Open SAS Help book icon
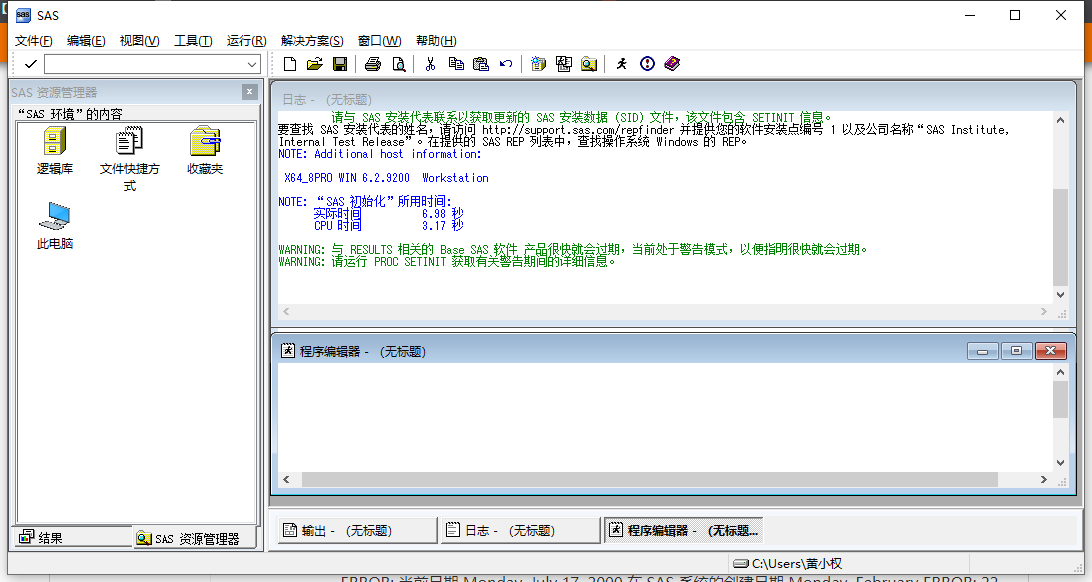The image size is (1092, 582). point(672,64)
